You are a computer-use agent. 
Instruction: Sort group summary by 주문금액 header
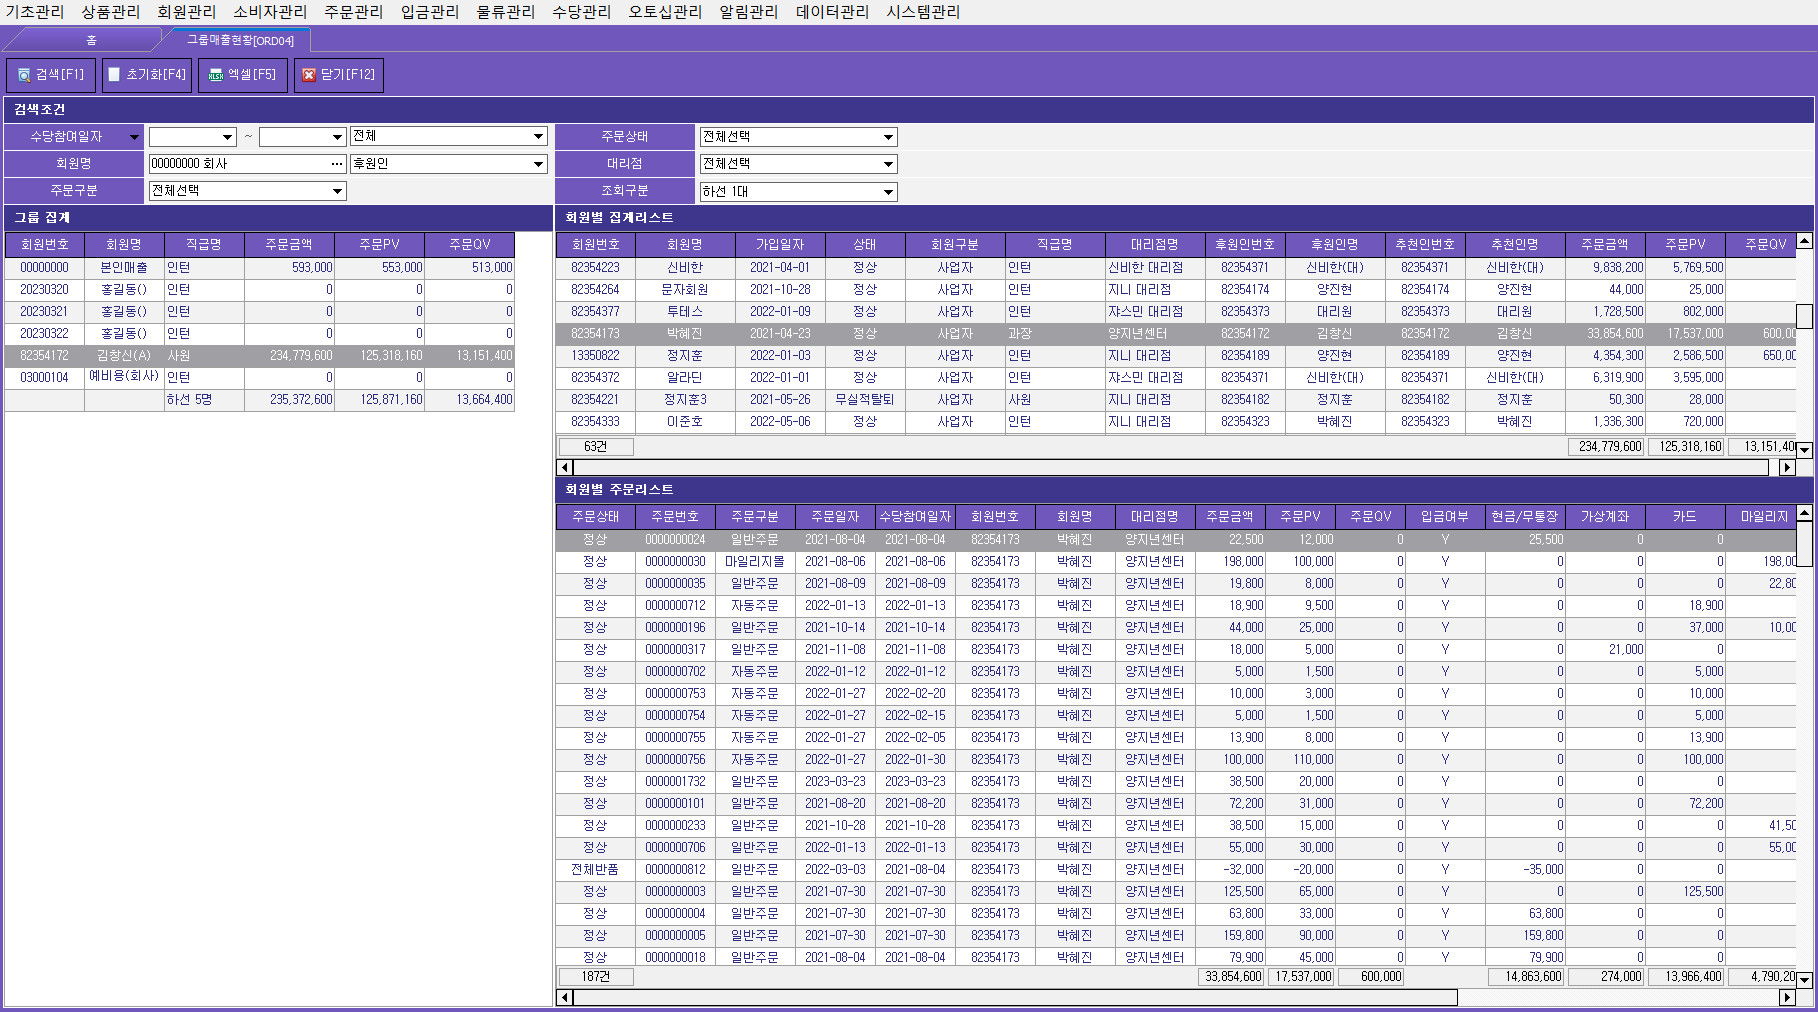(x=289, y=245)
